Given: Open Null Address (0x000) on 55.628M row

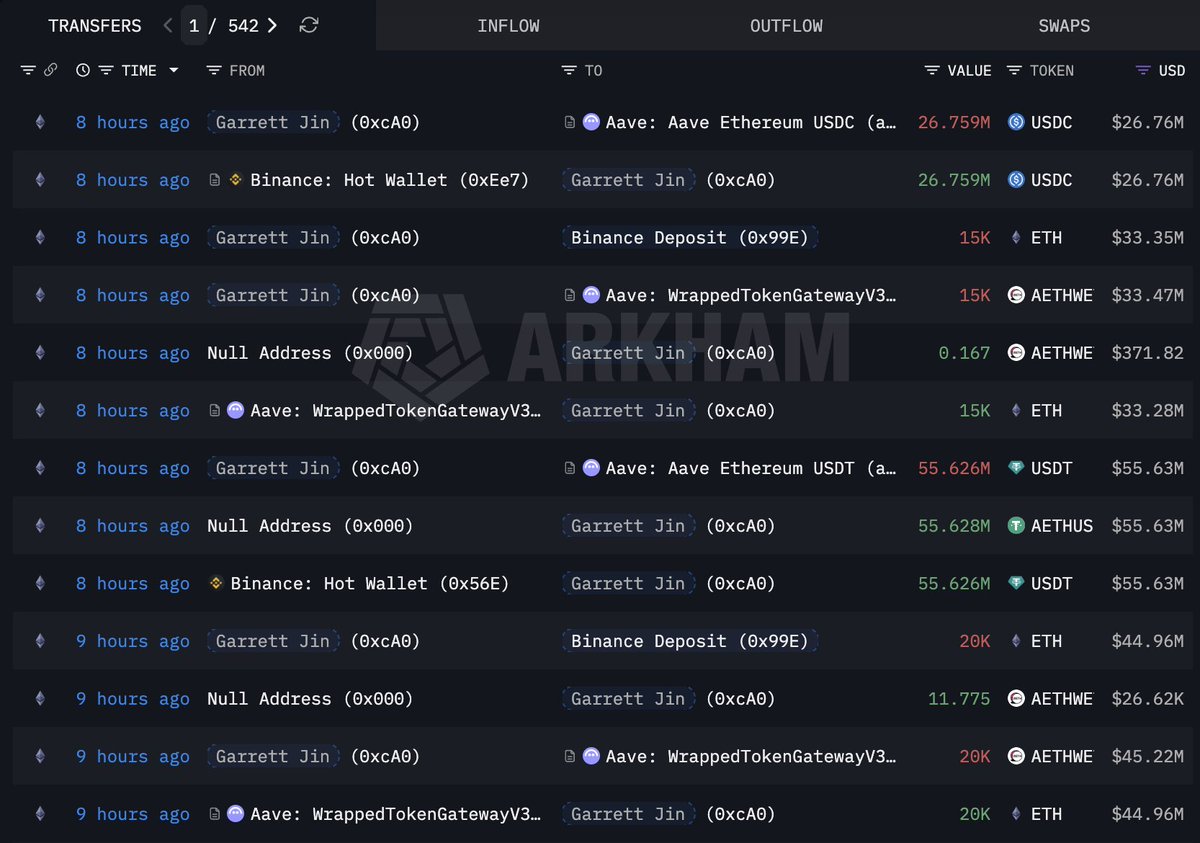Looking at the screenshot, I should 310,526.
